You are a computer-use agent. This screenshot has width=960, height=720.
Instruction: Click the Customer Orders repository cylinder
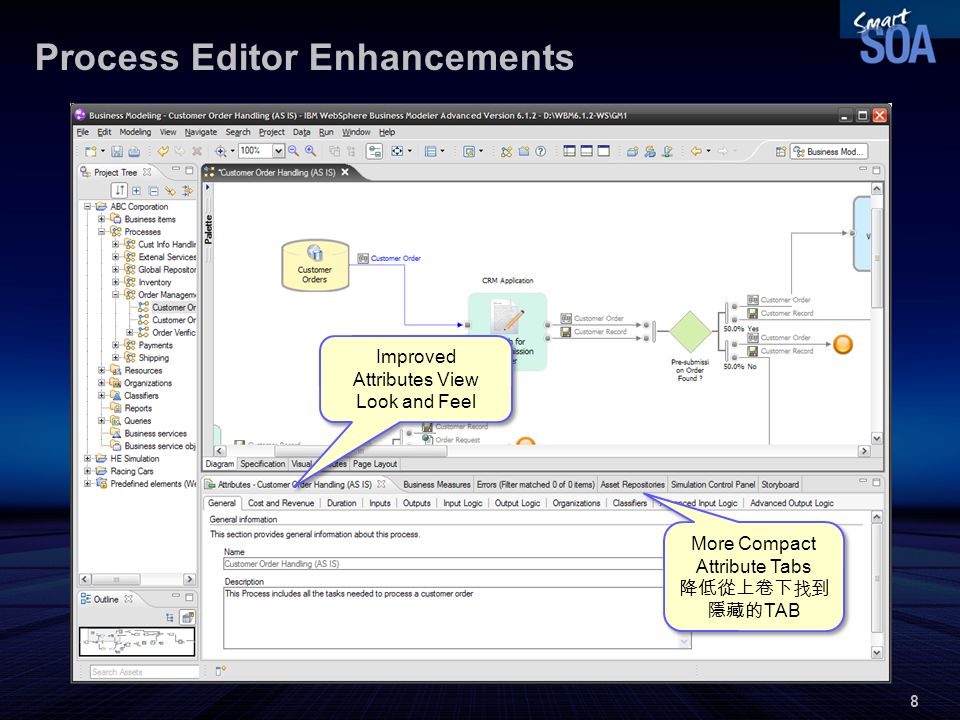tap(315, 265)
